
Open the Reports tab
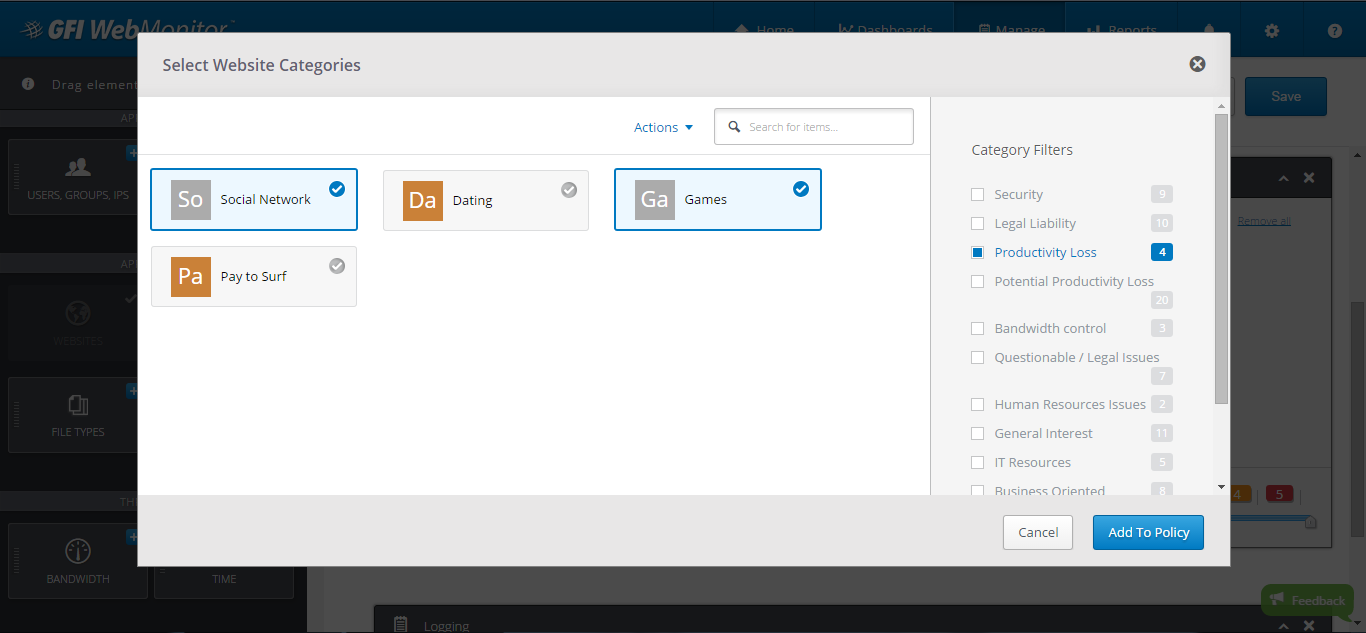[1121, 30]
